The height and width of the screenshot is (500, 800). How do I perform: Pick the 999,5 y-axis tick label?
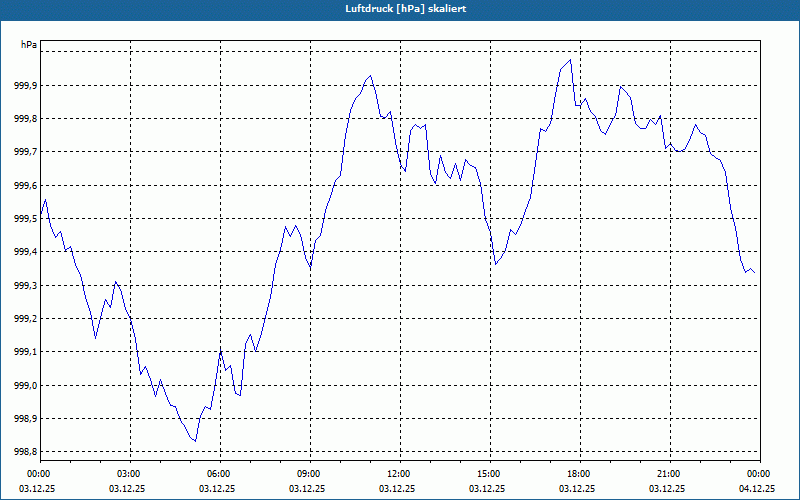[x=26, y=219]
